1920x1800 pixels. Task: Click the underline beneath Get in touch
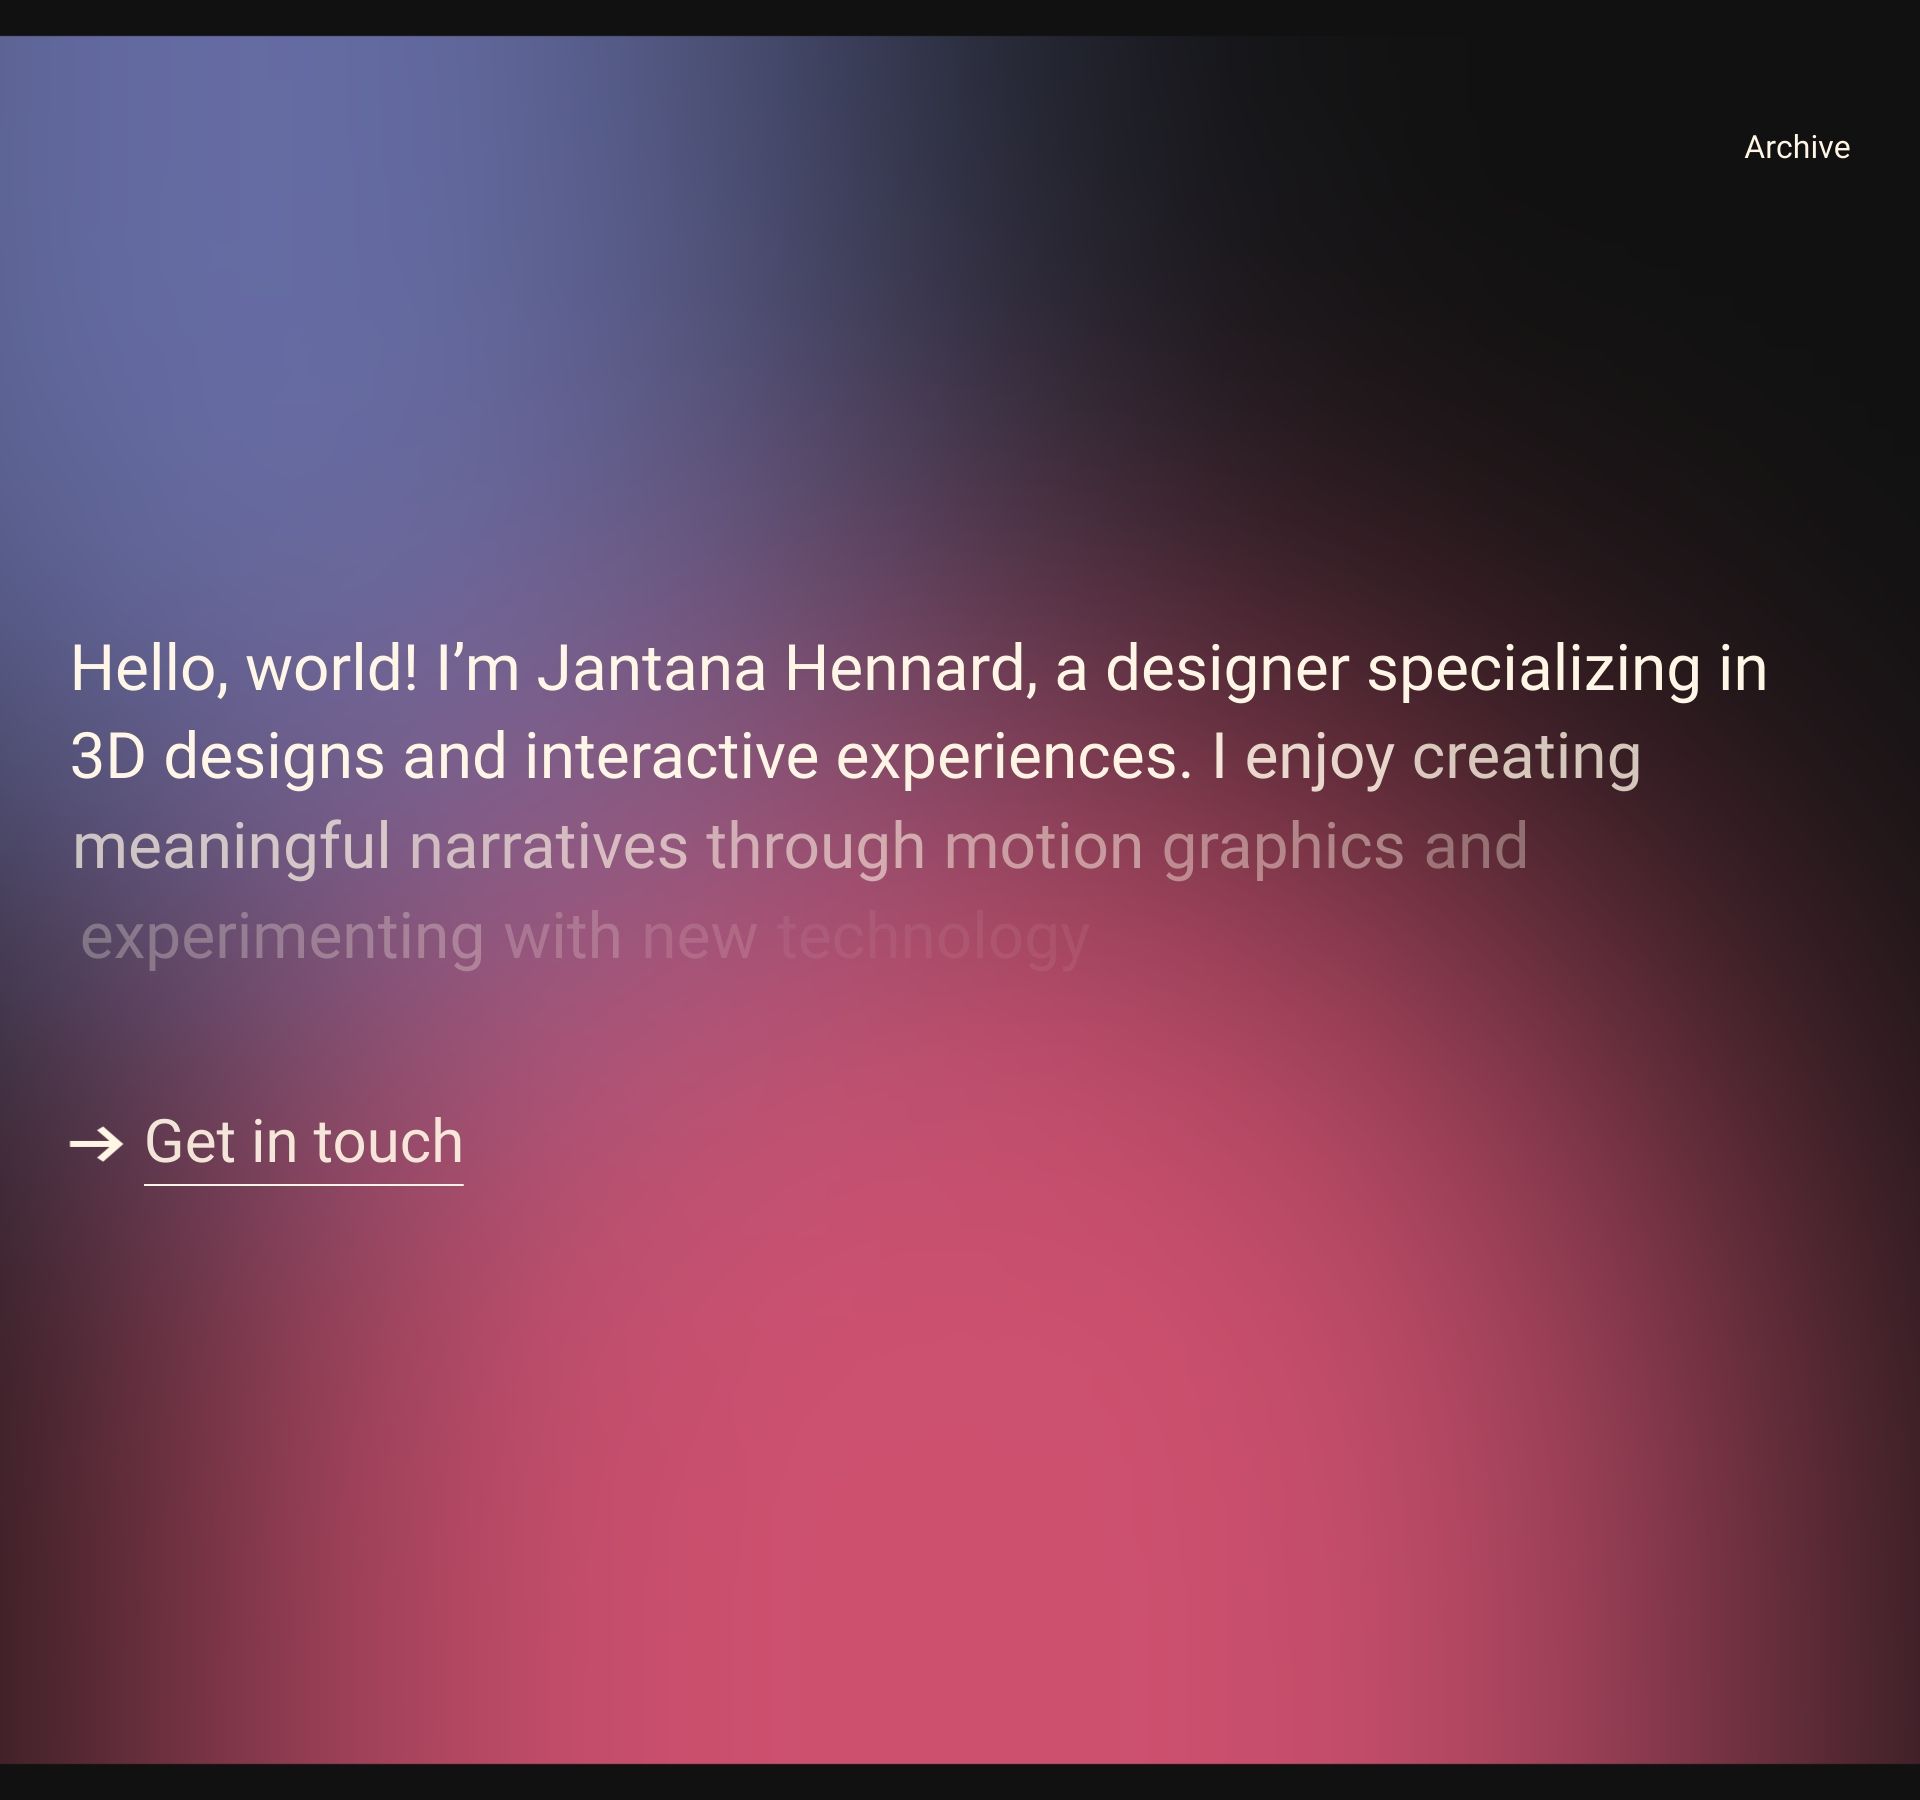tap(303, 1185)
